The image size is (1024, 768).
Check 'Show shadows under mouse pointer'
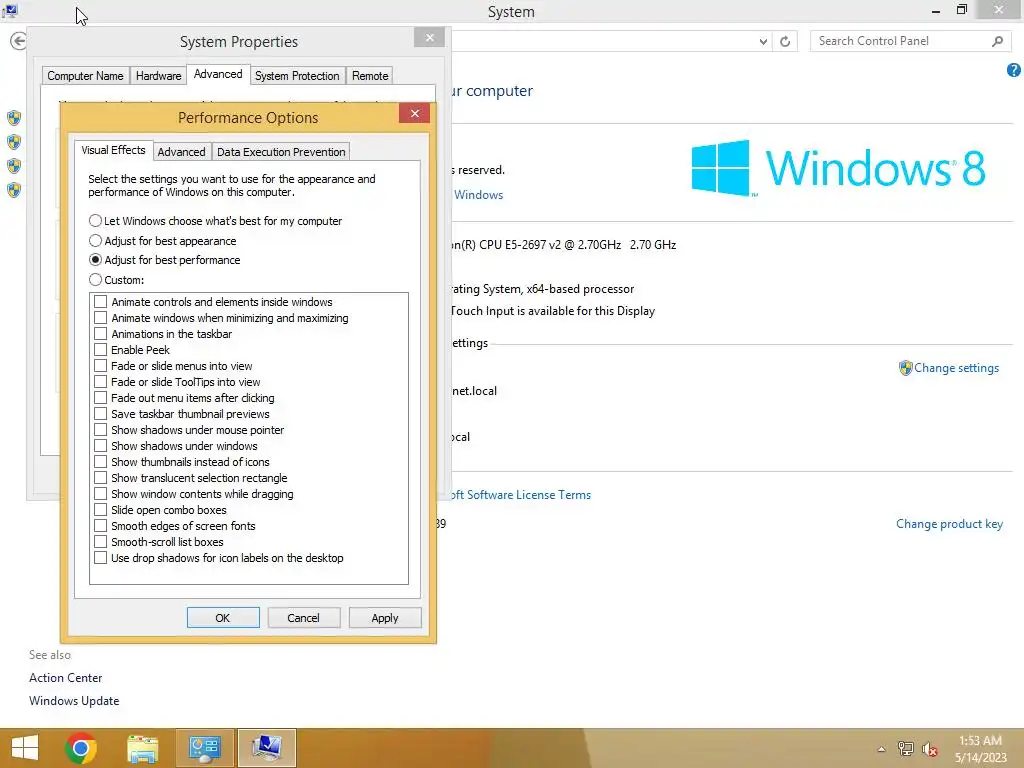[x=101, y=430]
